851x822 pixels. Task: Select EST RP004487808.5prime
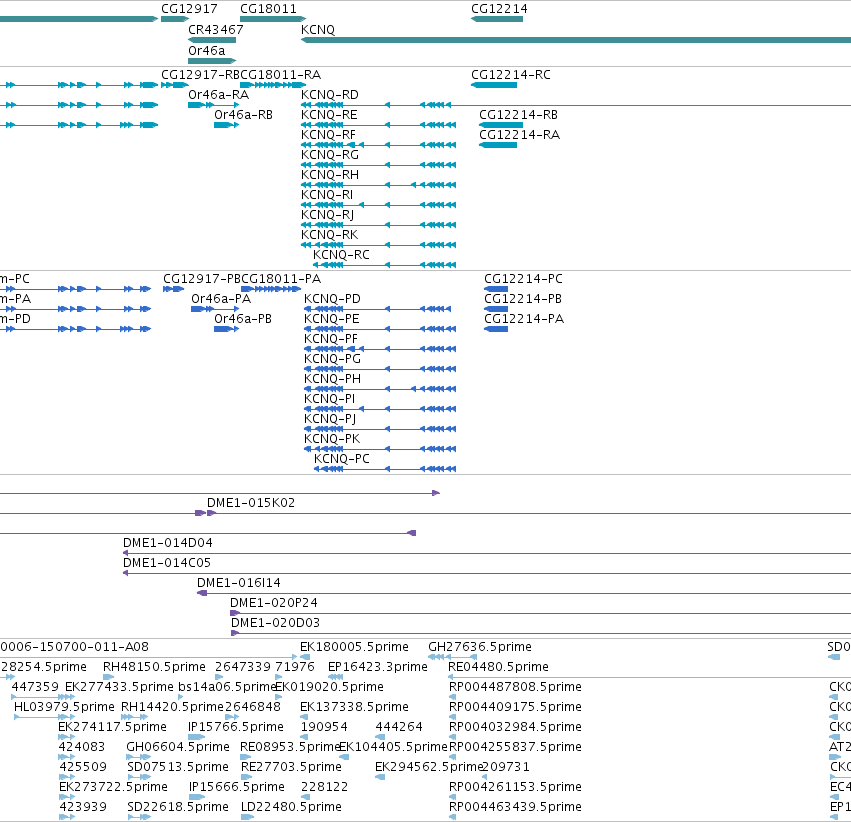click(453, 697)
